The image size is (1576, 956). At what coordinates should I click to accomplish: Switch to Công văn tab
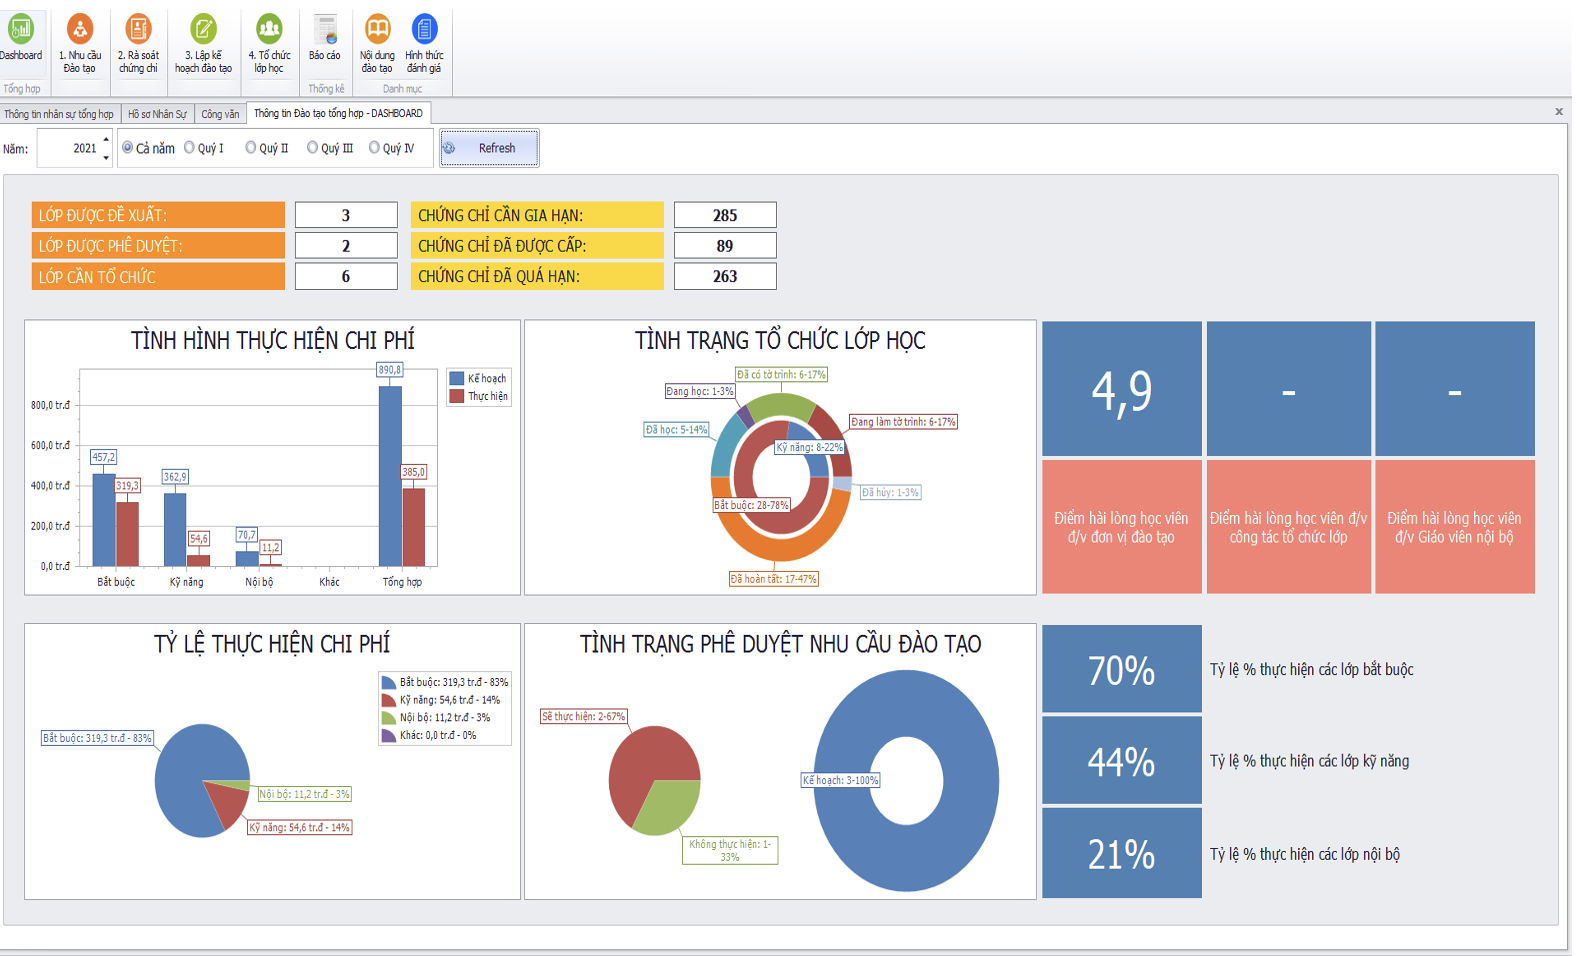tap(220, 114)
